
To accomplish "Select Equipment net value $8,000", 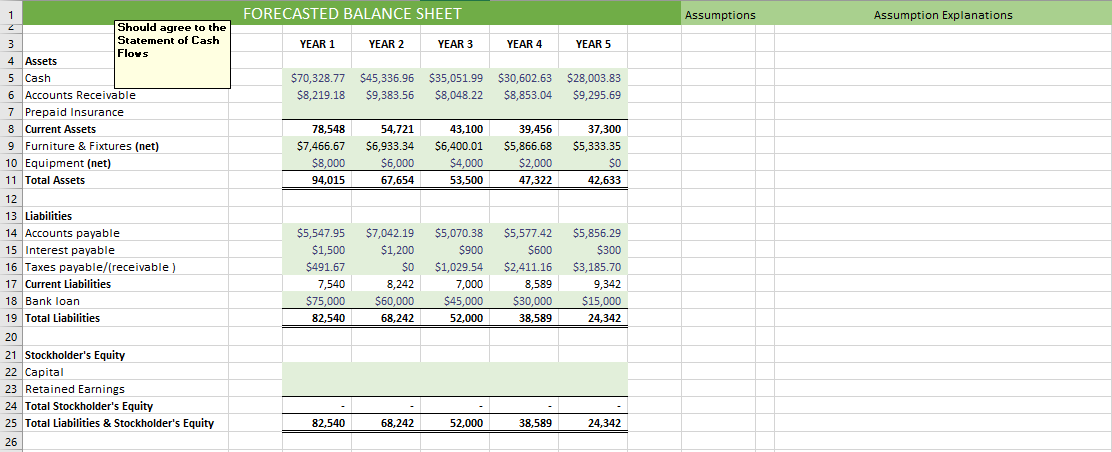I will (318, 163).
